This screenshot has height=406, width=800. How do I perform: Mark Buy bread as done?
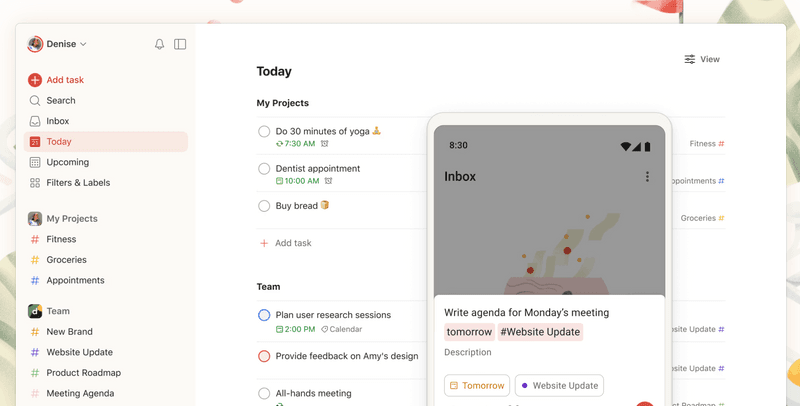tap(264, 206)
